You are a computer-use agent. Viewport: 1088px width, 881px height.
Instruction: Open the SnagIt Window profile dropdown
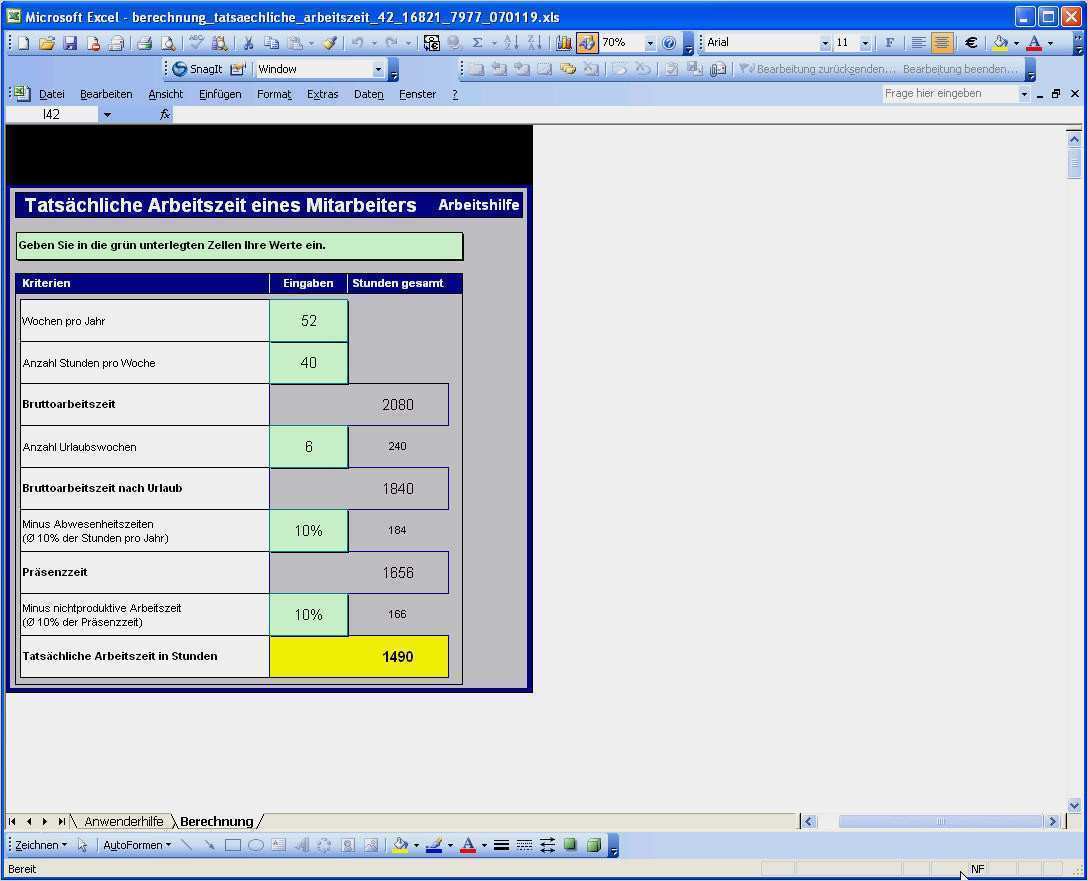tap(378, 69)
